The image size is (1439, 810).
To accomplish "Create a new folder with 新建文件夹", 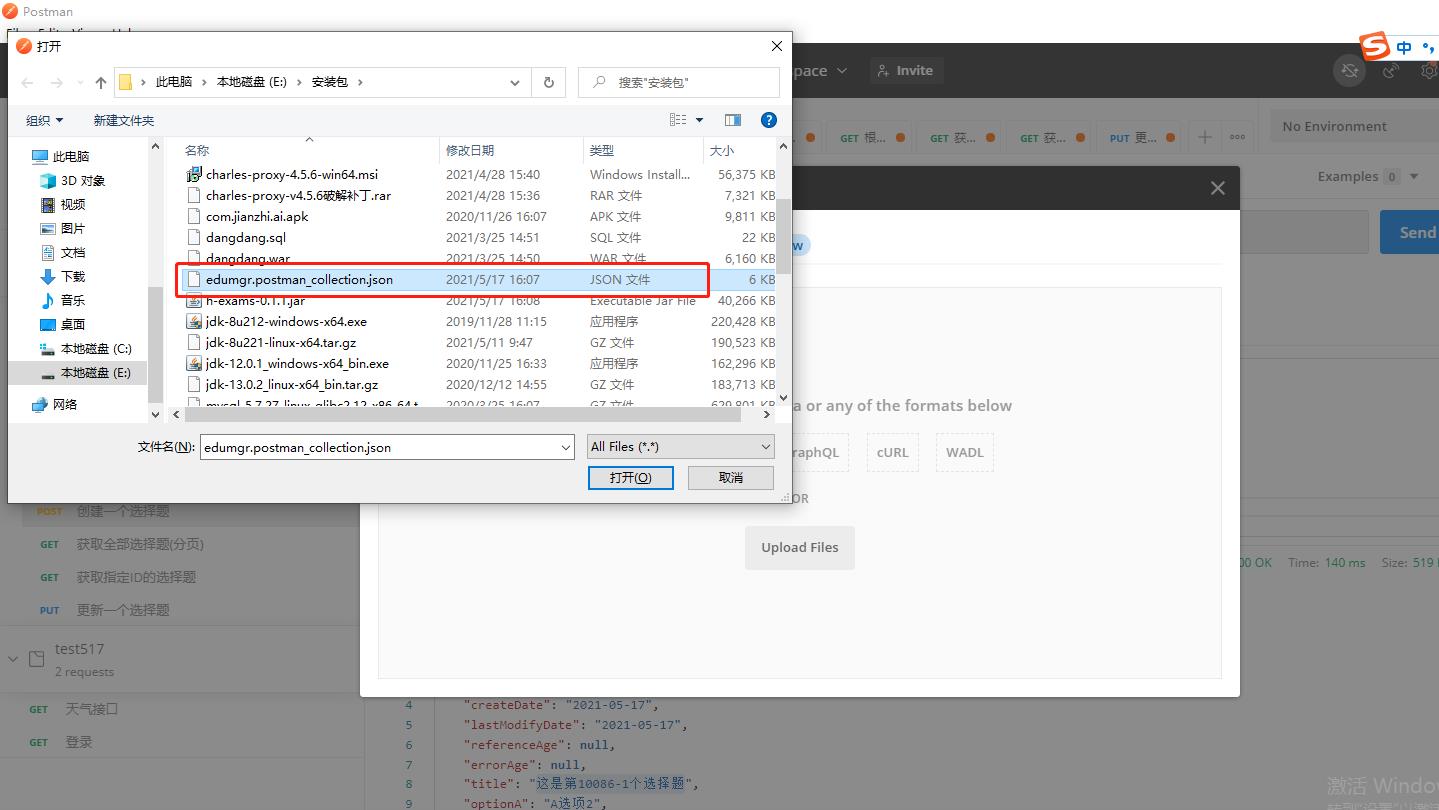I will pos(124,120).
